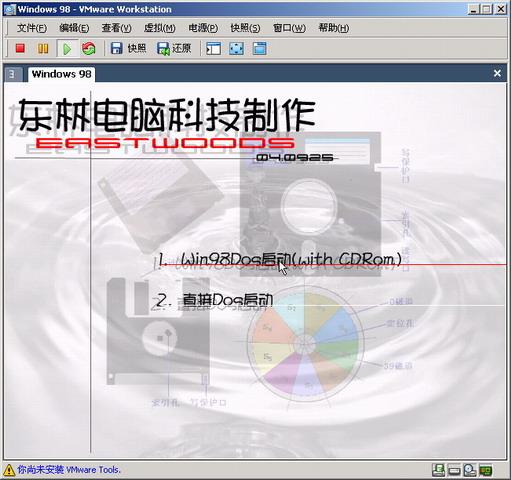Reset the virtual machine with the refresh icon
The image size is (511, 480).
click(89, 49)
